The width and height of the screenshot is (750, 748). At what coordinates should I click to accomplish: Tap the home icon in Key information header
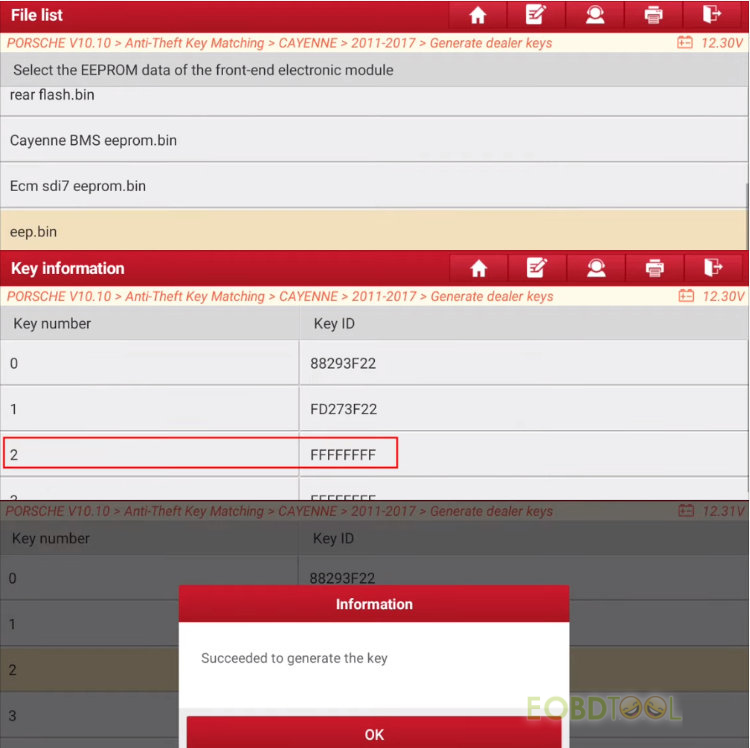click(x=478, y=268)
